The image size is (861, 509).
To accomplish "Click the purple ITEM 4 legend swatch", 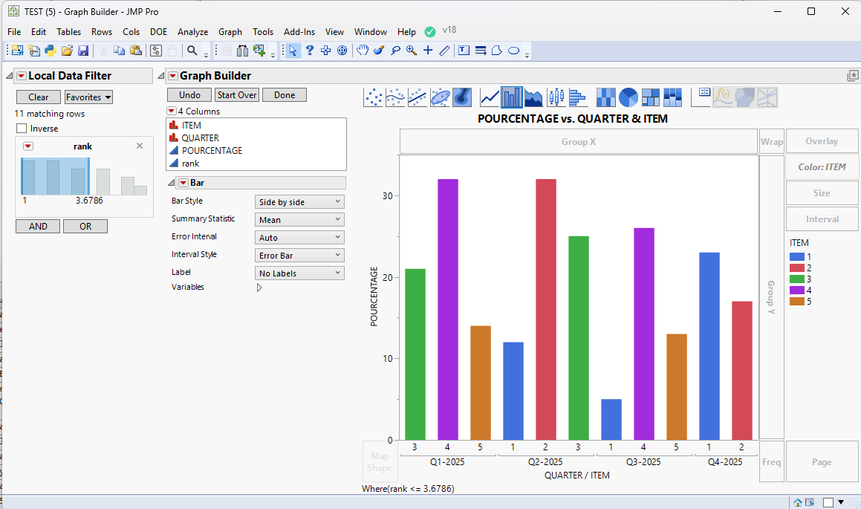I will click(796, 291).
